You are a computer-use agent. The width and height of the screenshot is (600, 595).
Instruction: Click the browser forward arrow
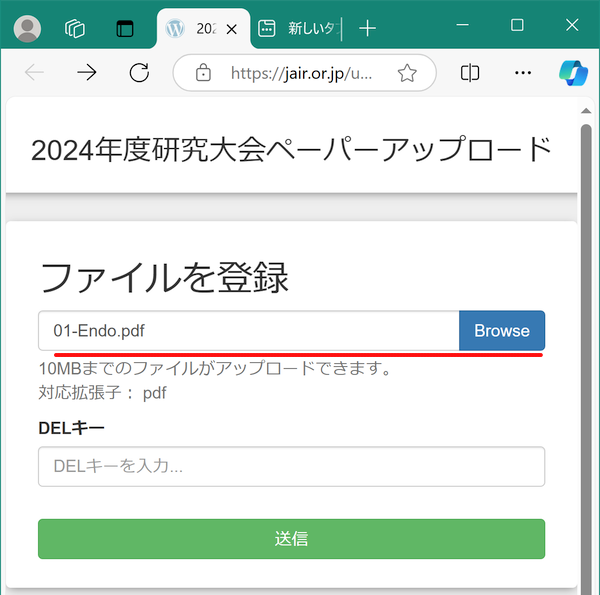87,73
